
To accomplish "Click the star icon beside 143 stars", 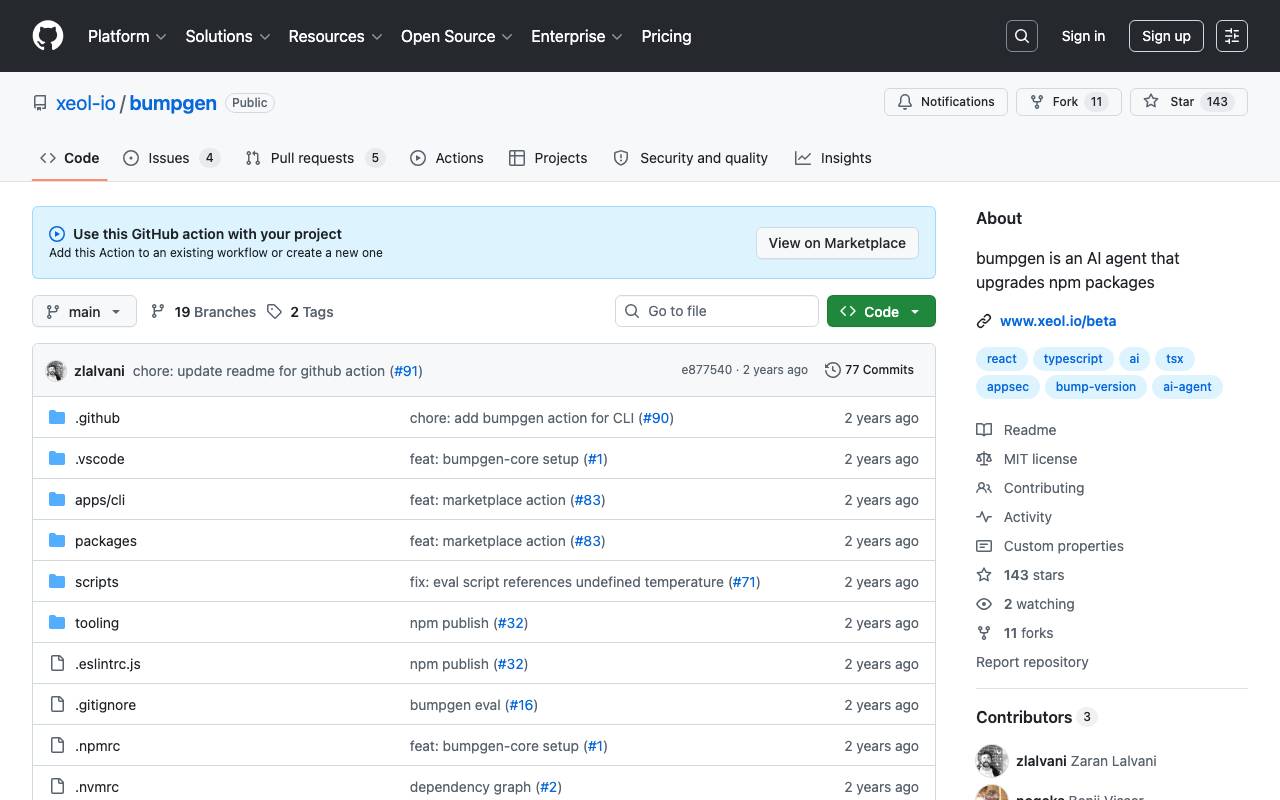I will click(x=984, y=575).
